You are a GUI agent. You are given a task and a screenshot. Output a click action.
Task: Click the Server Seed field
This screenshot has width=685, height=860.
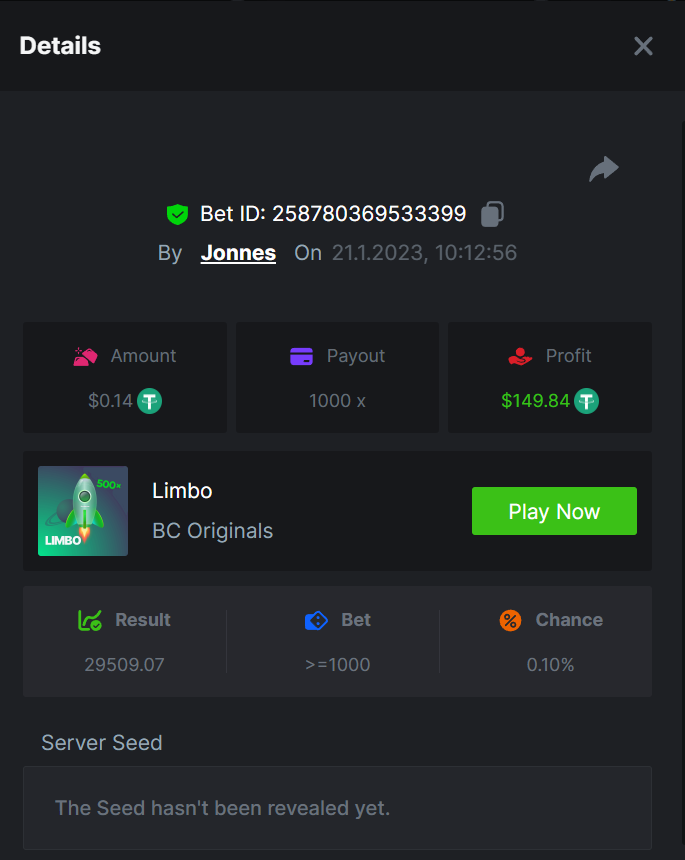coord(337,807)
